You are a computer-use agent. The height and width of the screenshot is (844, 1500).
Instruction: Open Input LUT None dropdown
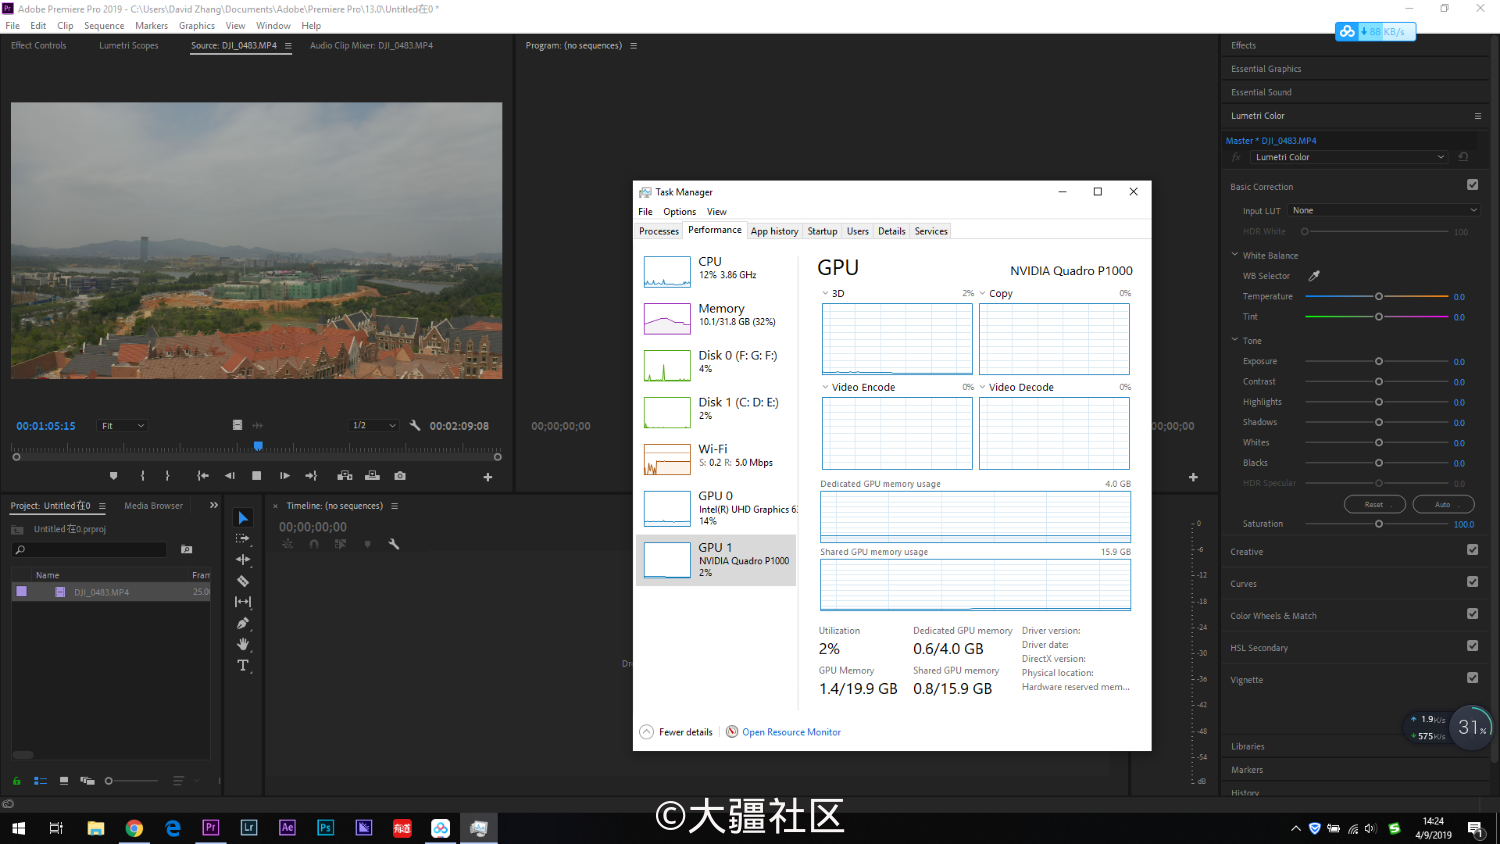[x=1384, y=210]
